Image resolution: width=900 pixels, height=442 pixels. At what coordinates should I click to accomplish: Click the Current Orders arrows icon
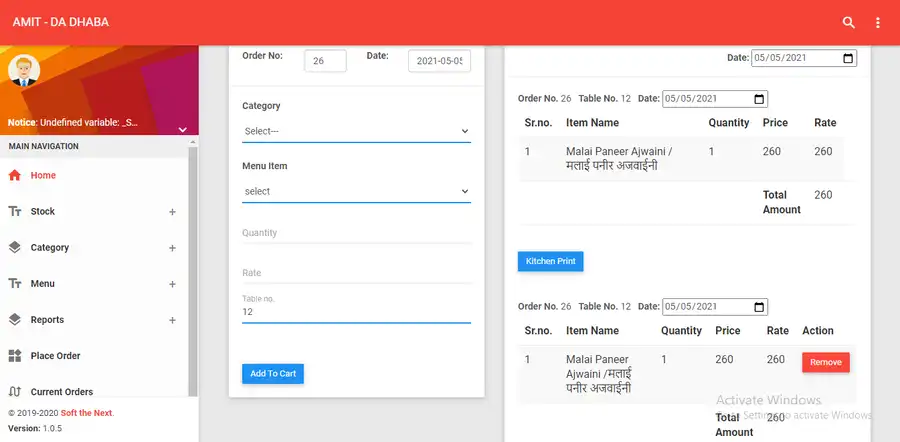14,392
